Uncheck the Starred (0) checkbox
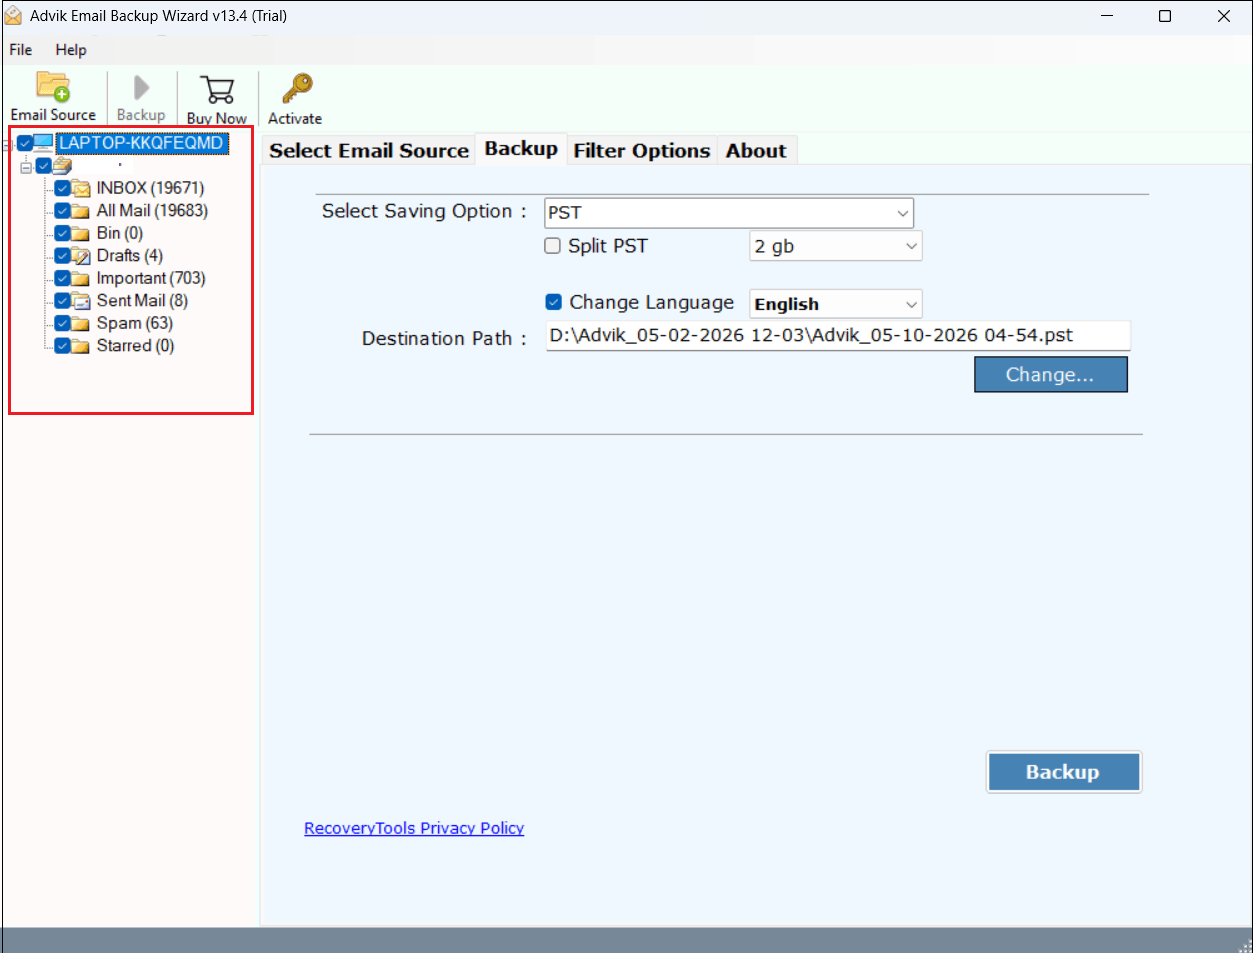 point(62,346)
